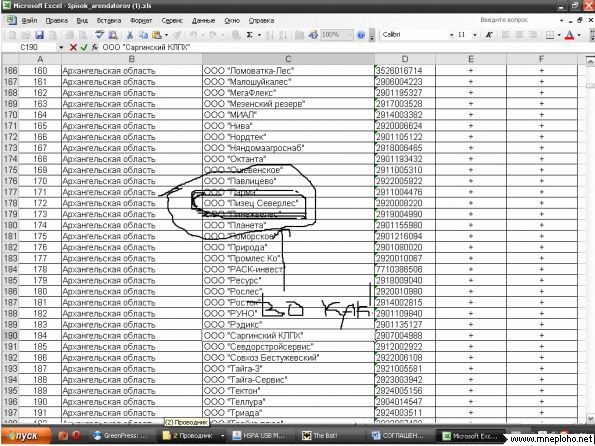Sort ascending with A-Z icon
Viewport: 595px width, 446px height.
click(269, 35)
